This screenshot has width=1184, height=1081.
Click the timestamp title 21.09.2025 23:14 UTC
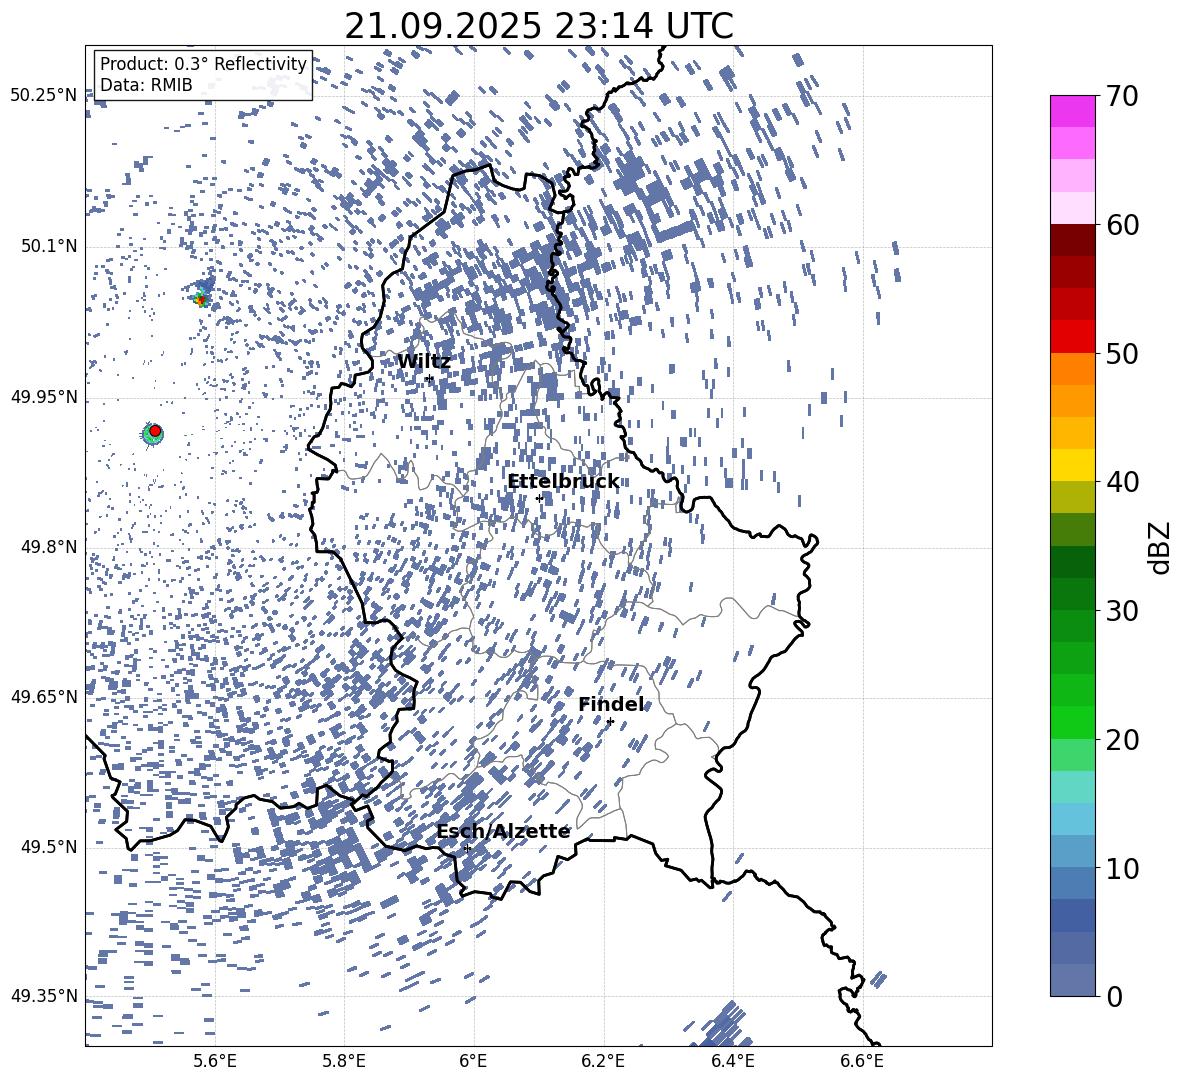coord(538,26)
